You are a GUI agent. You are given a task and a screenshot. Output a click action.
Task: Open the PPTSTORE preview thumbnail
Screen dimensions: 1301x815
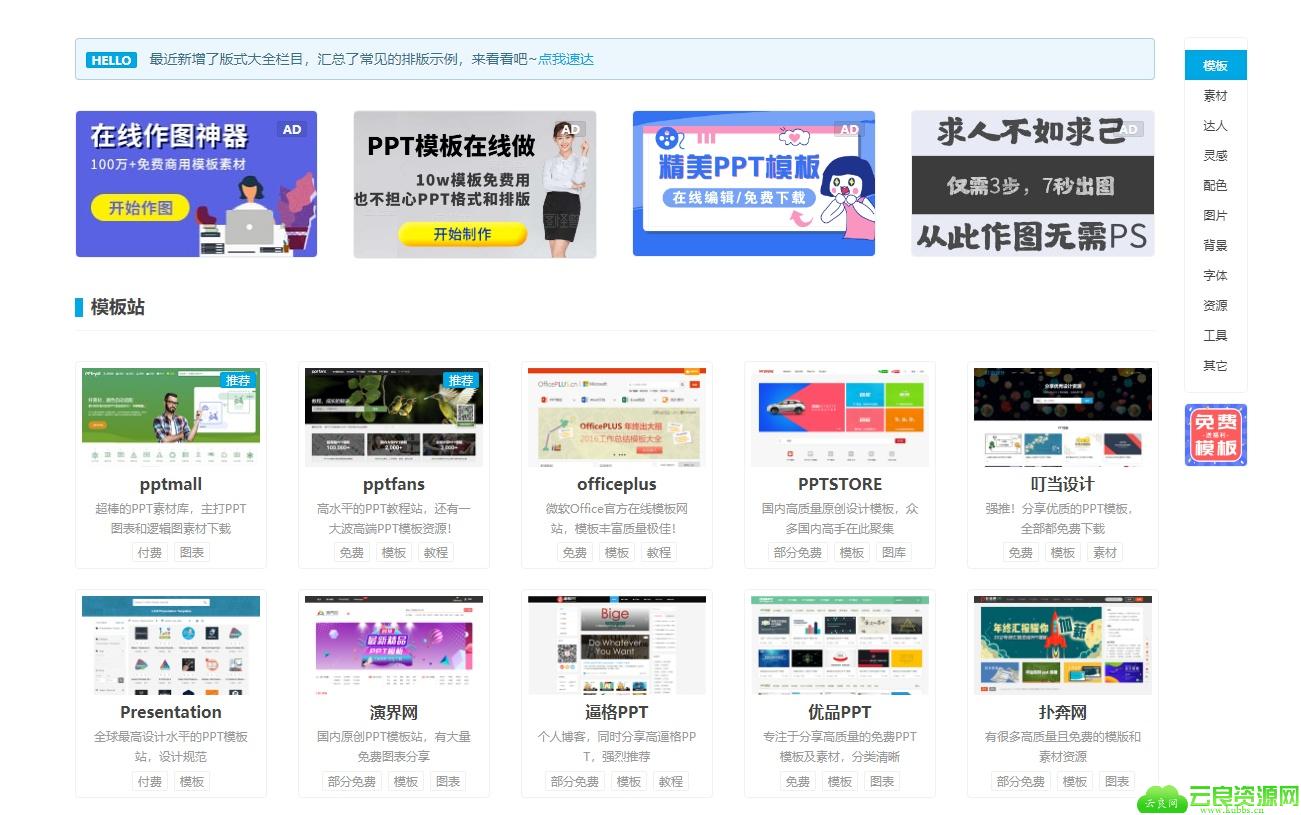(840, 417)
